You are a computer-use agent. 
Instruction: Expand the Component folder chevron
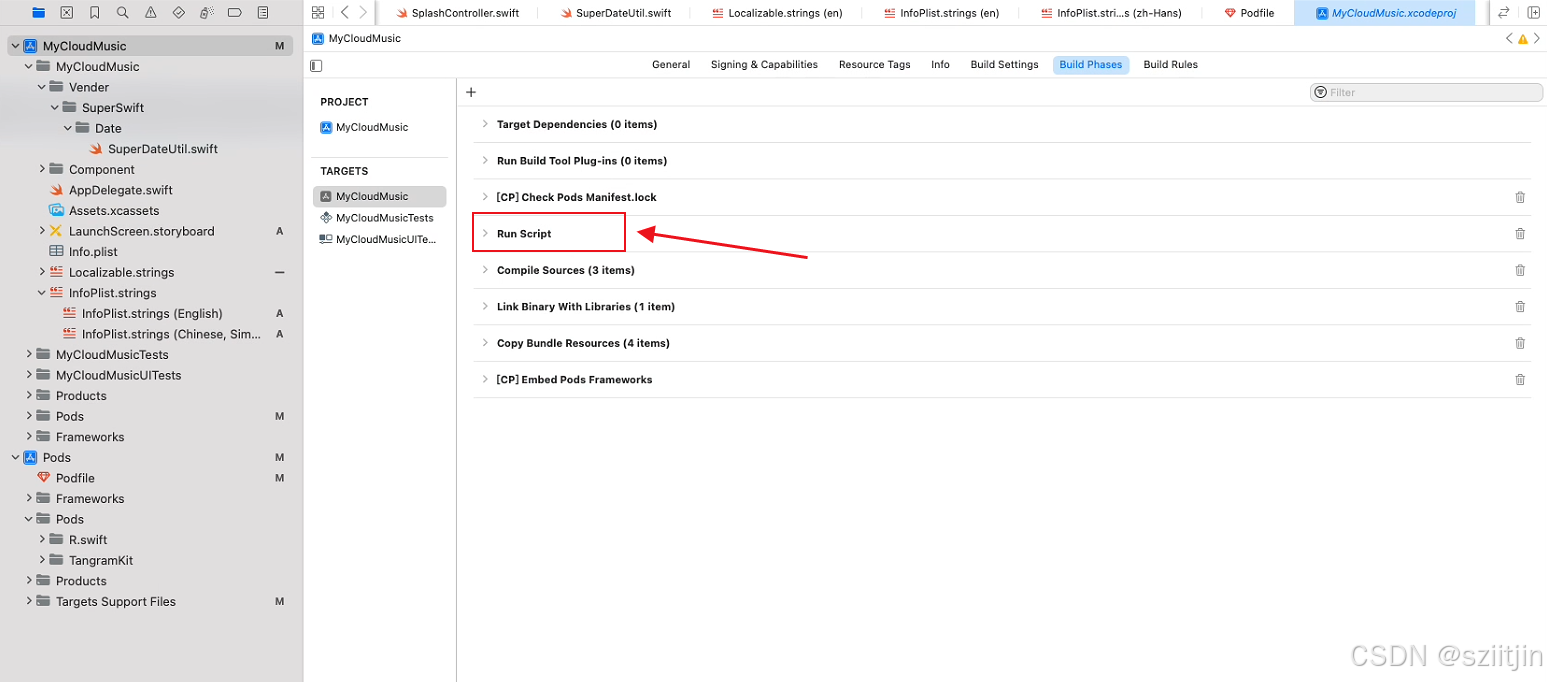(x=42, y=170)
